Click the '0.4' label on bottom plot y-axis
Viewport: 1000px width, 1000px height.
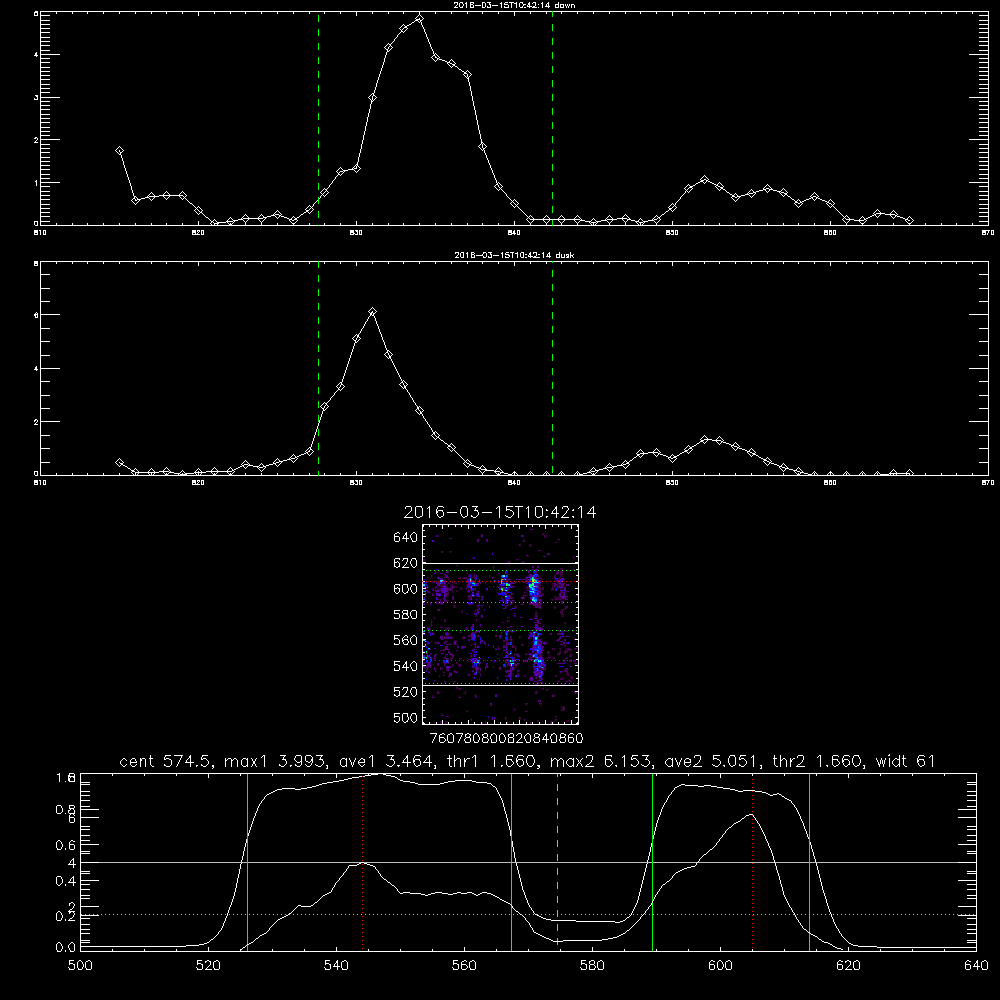(66, 881)
